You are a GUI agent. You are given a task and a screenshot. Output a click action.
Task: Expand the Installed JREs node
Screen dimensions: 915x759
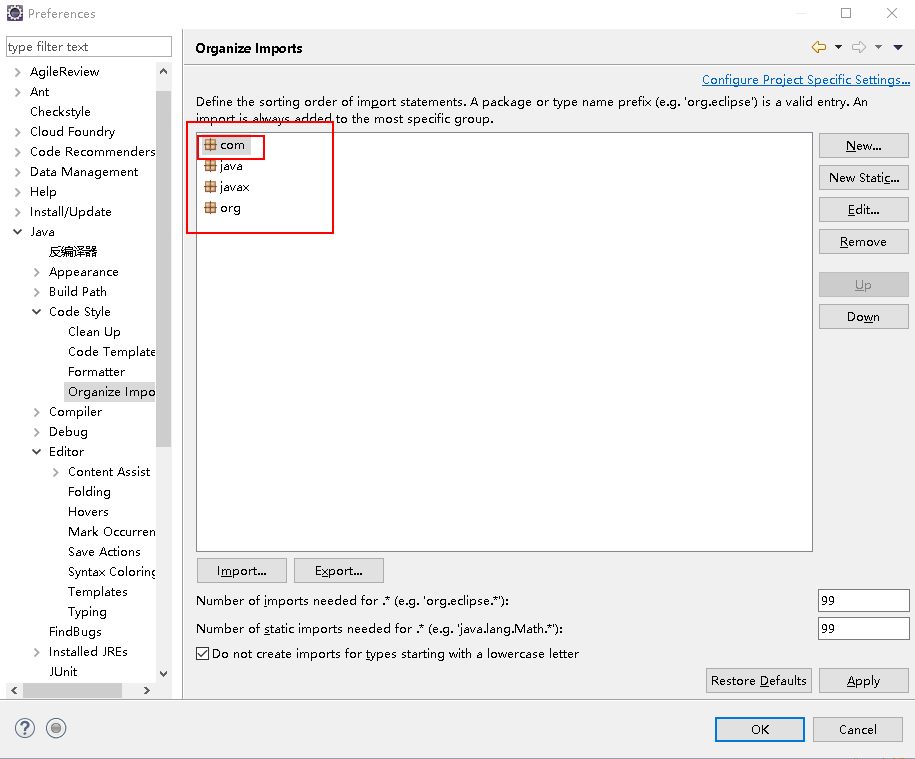click(36, 652)
